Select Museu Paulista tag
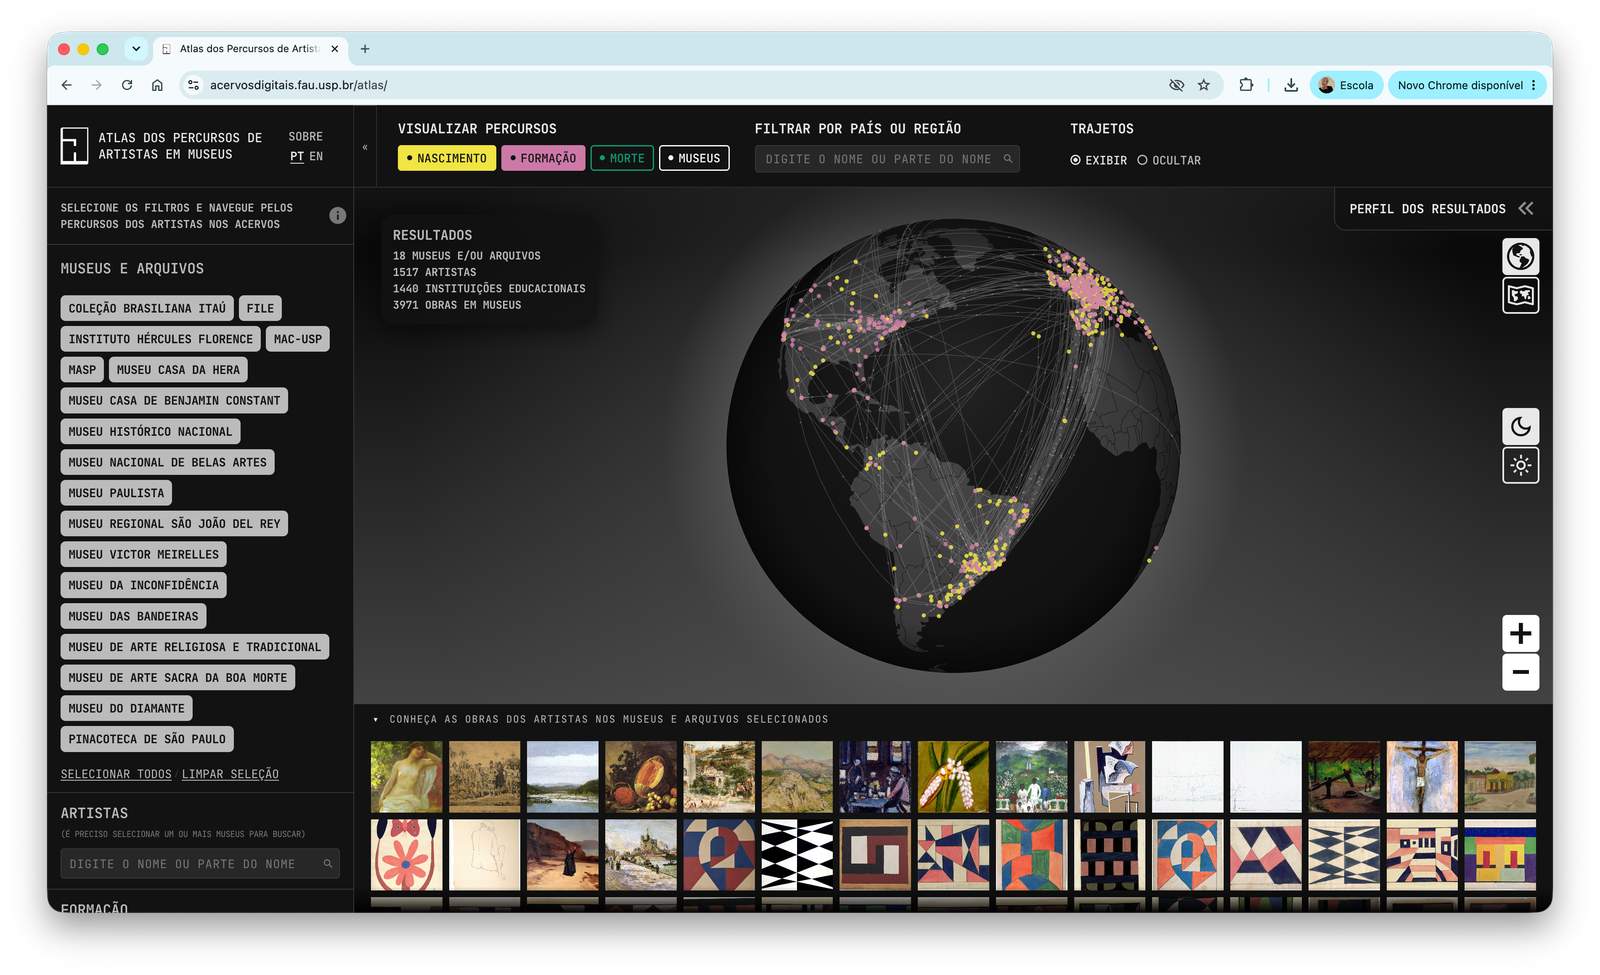This screenshot has width=1600, height=975. tap(116, 493)
